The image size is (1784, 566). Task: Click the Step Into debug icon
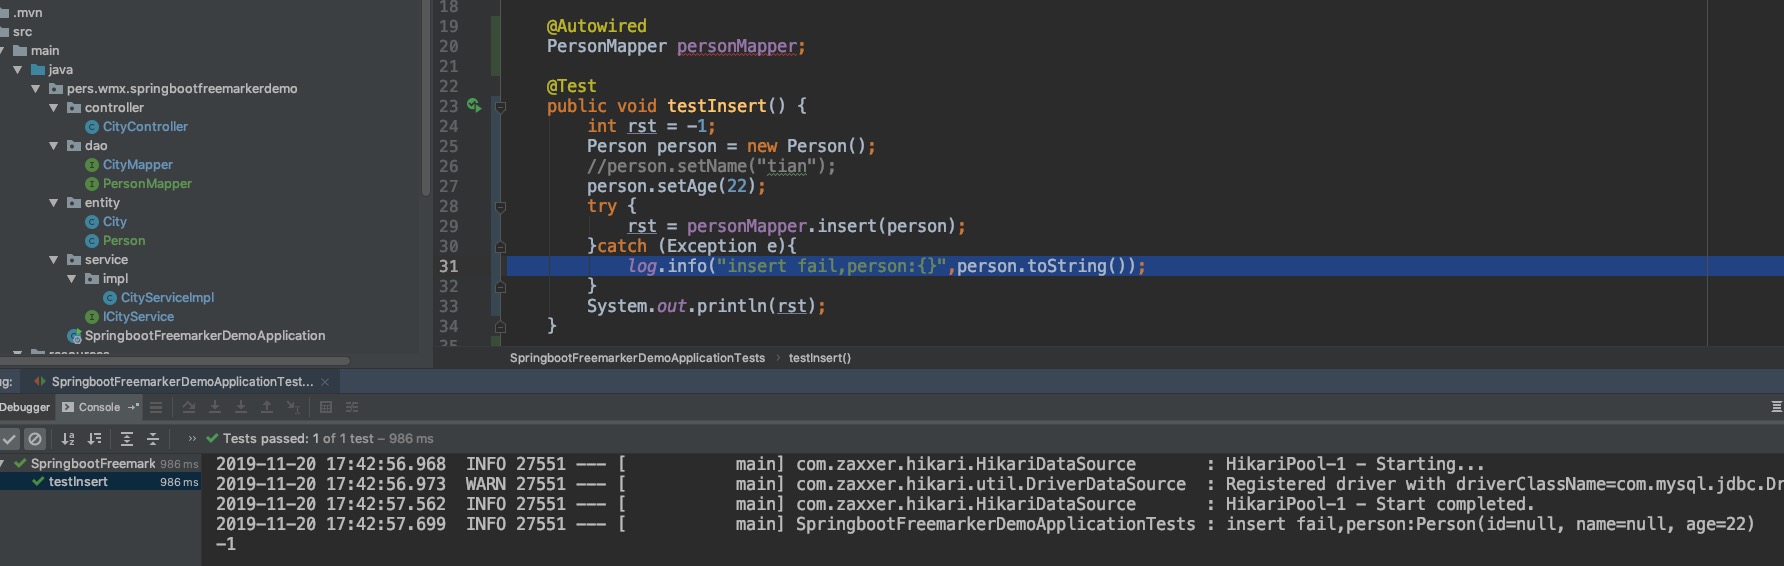click(x=215, y=407)
